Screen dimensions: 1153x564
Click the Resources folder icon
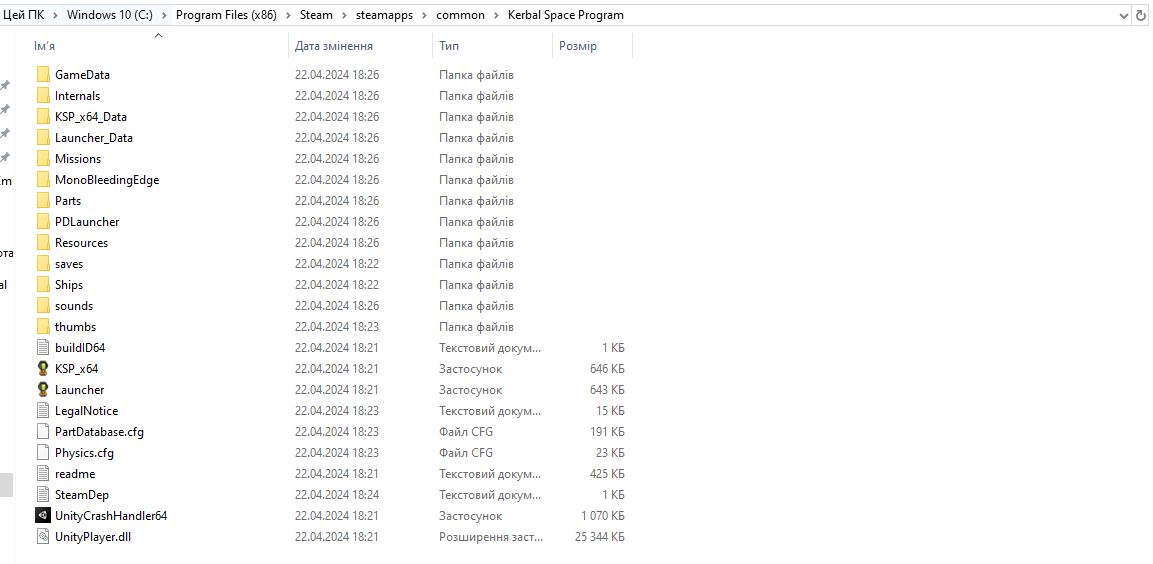coord(43,243)
